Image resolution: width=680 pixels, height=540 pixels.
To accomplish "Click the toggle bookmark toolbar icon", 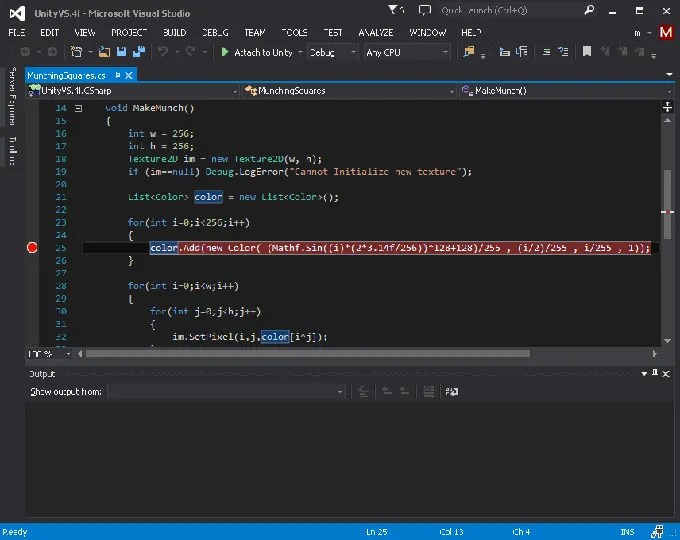I will click(587, 52).
